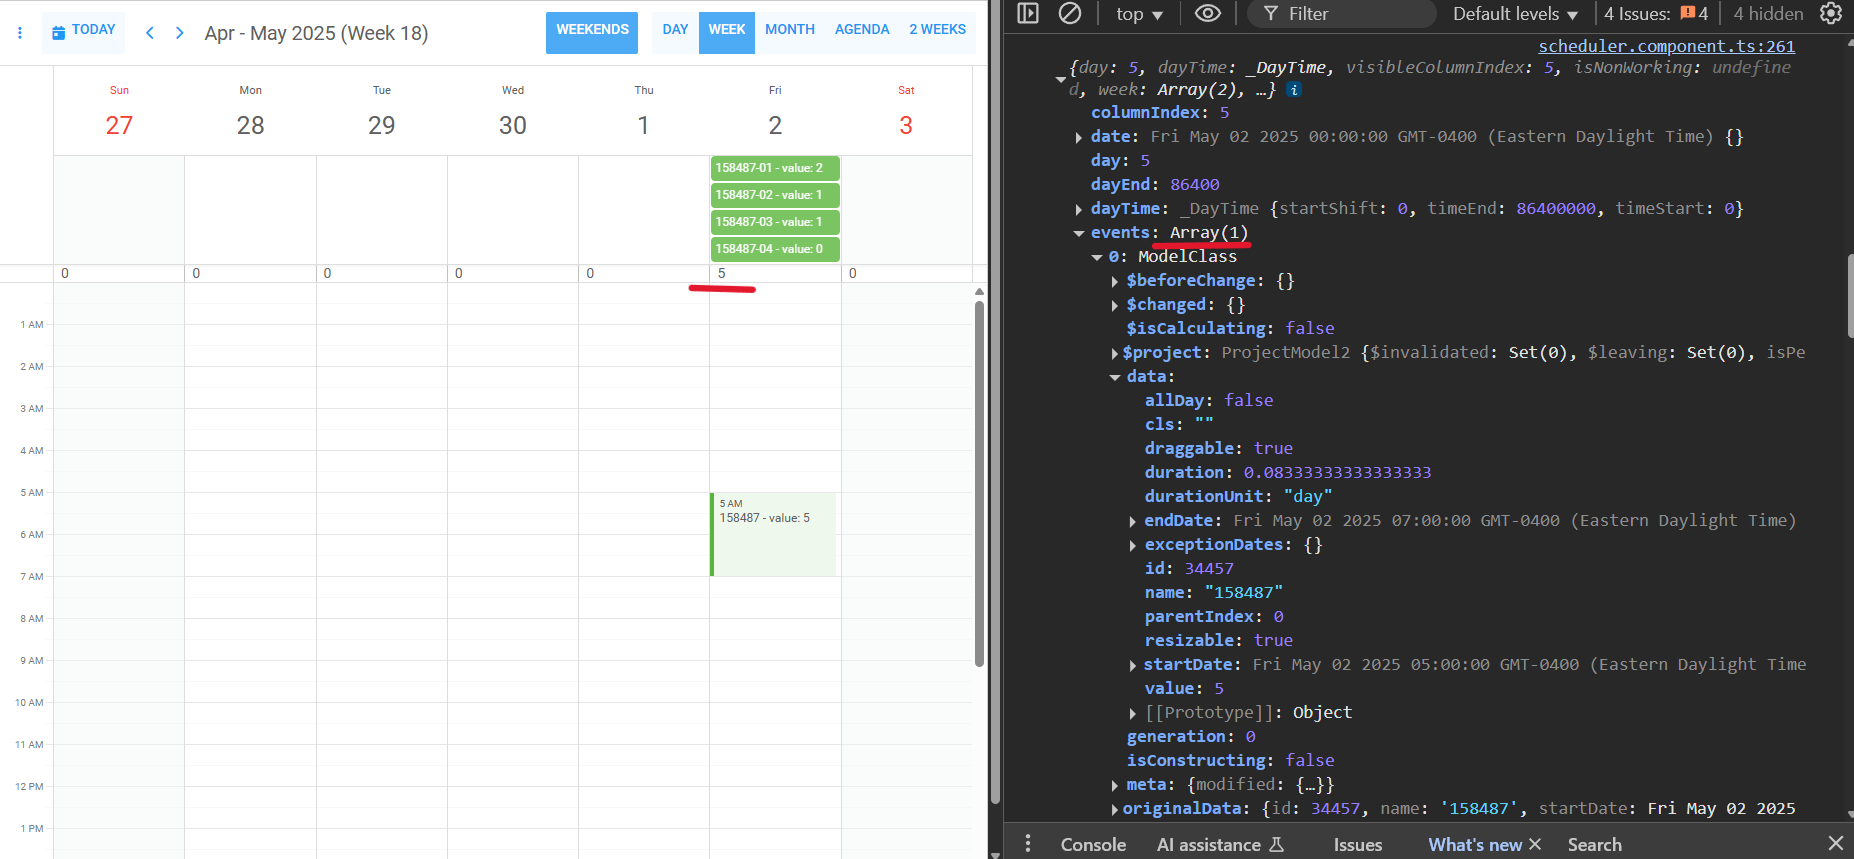Switch to AGENDA view
The width and height of the screenshot is (1854, 859).
[x=862, y=32]
